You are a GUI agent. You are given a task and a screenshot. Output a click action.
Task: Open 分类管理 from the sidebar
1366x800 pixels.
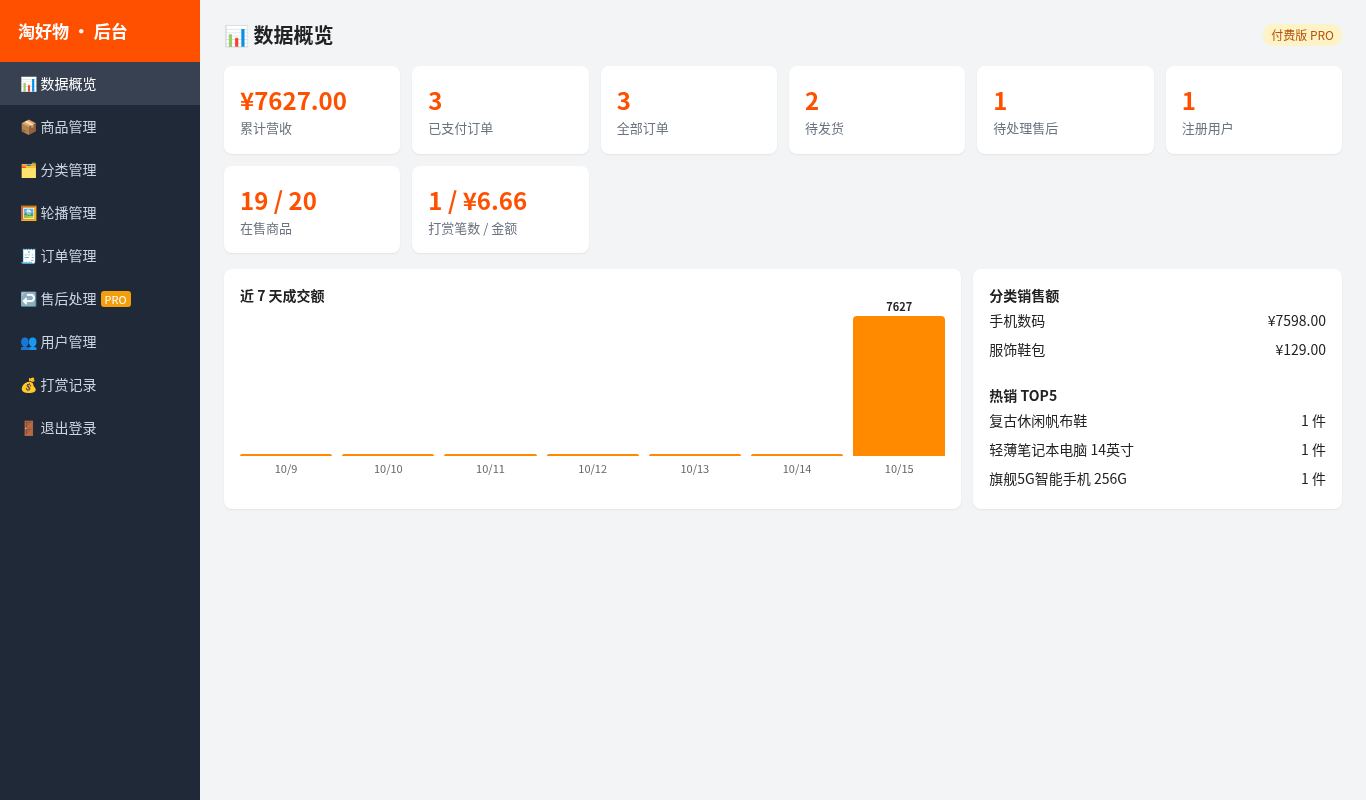coord(100,170)
